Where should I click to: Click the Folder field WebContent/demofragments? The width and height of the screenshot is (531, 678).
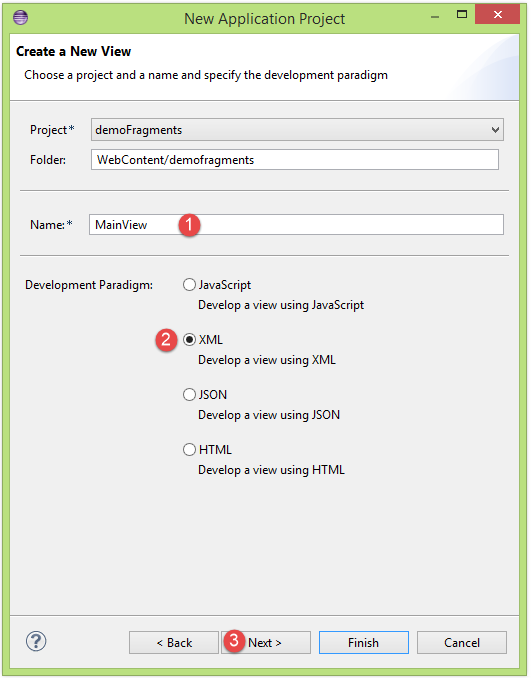(294, 160)
